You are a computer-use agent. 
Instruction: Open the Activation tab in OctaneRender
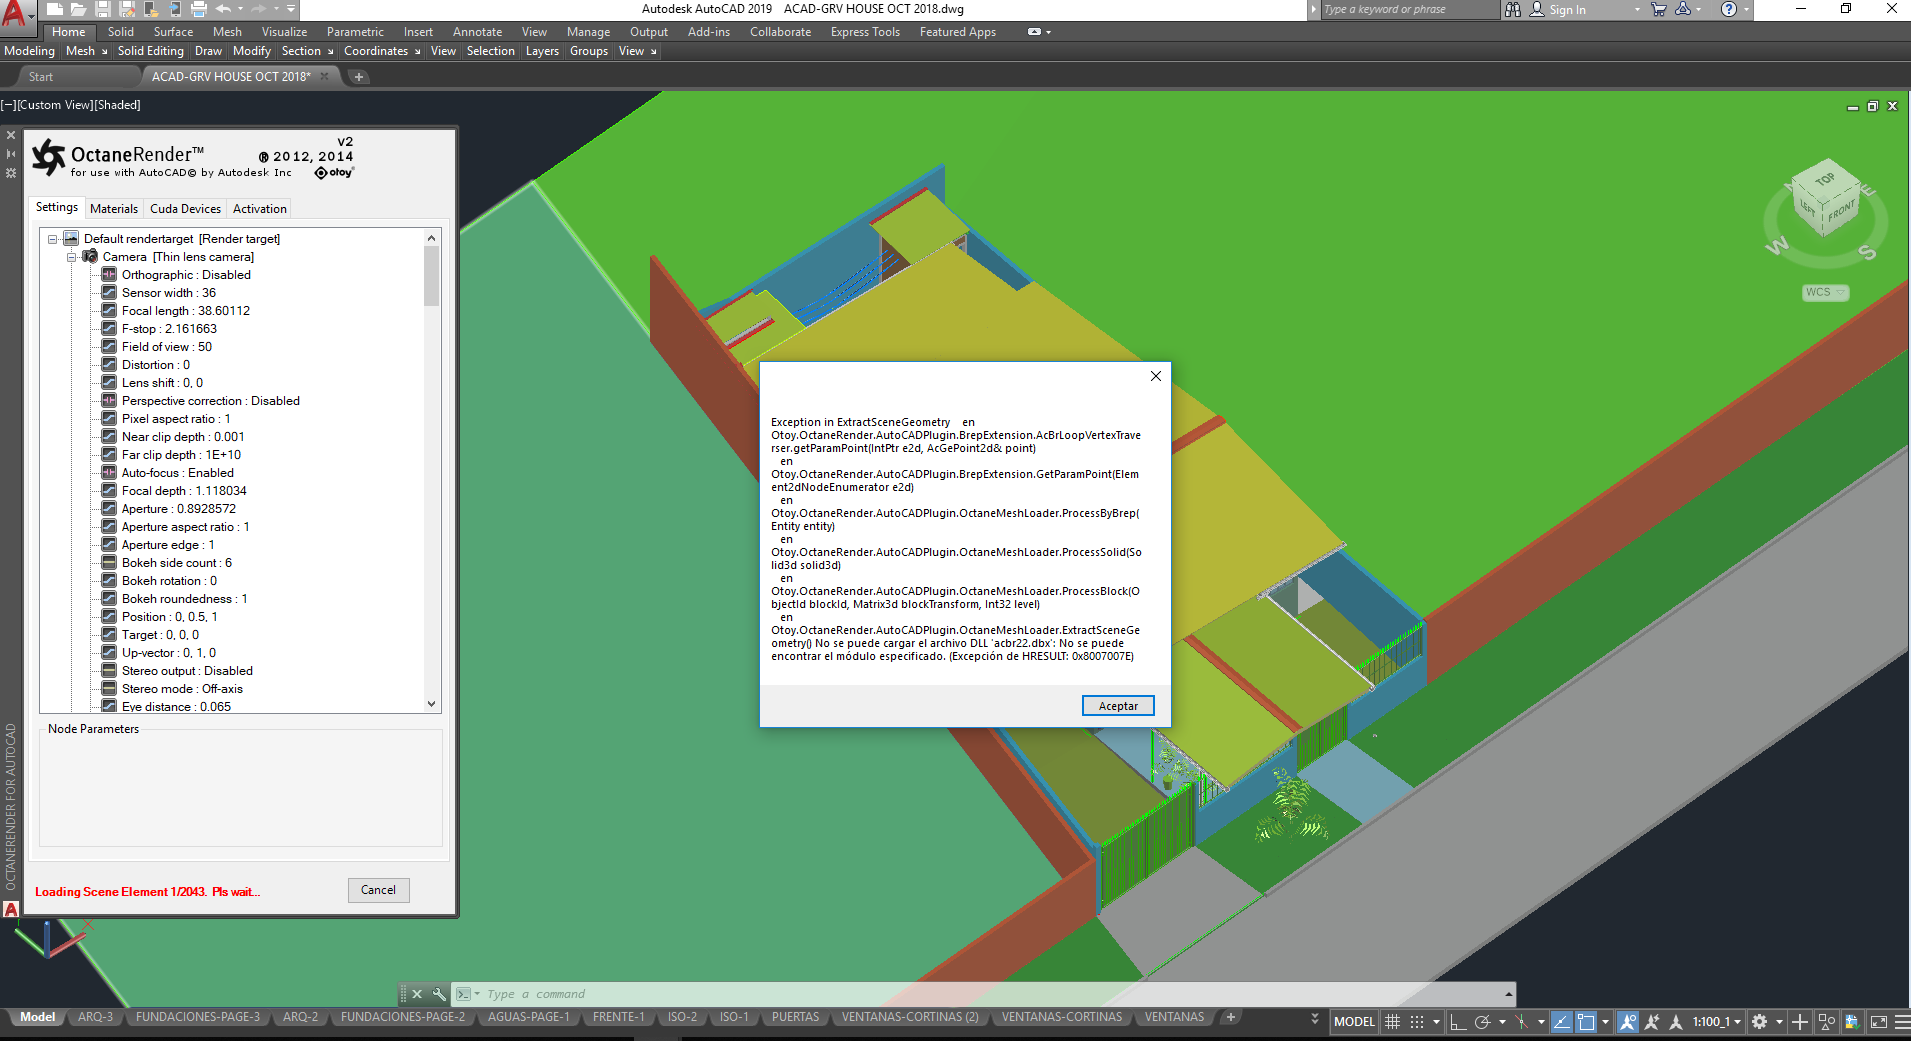tap(260, 209)
